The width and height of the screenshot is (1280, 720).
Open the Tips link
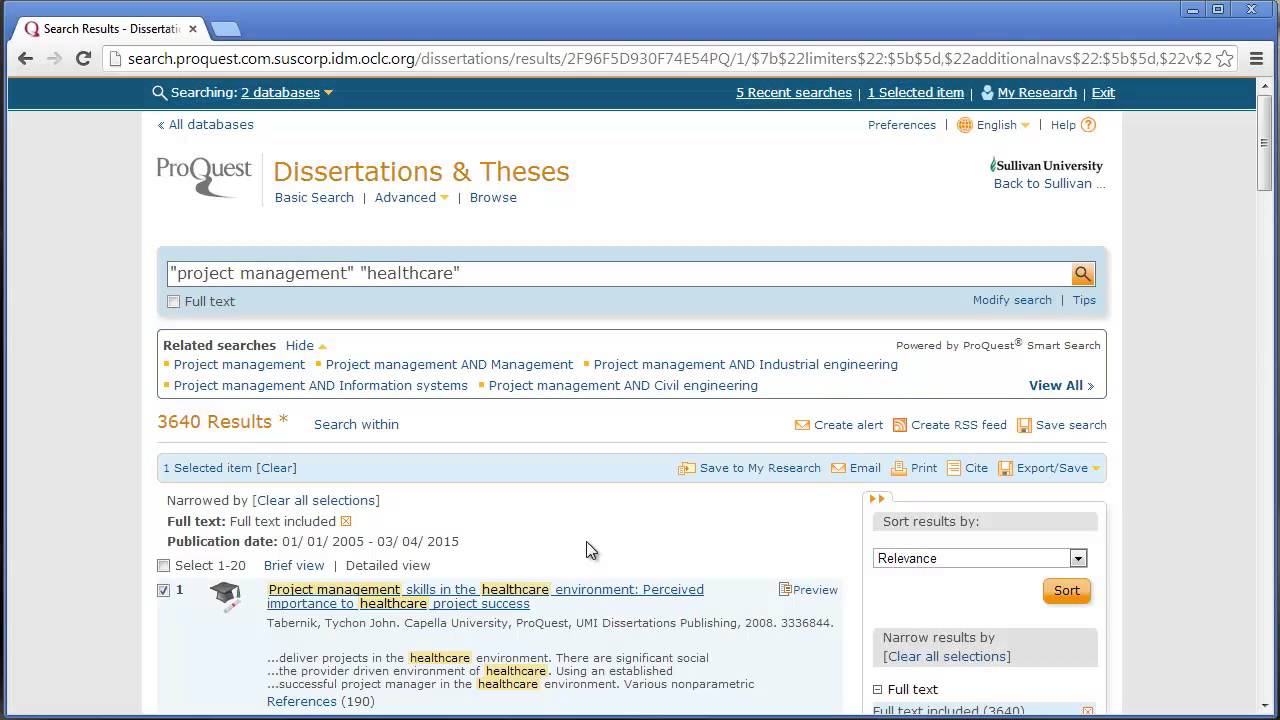click(x=1084, y=300)
